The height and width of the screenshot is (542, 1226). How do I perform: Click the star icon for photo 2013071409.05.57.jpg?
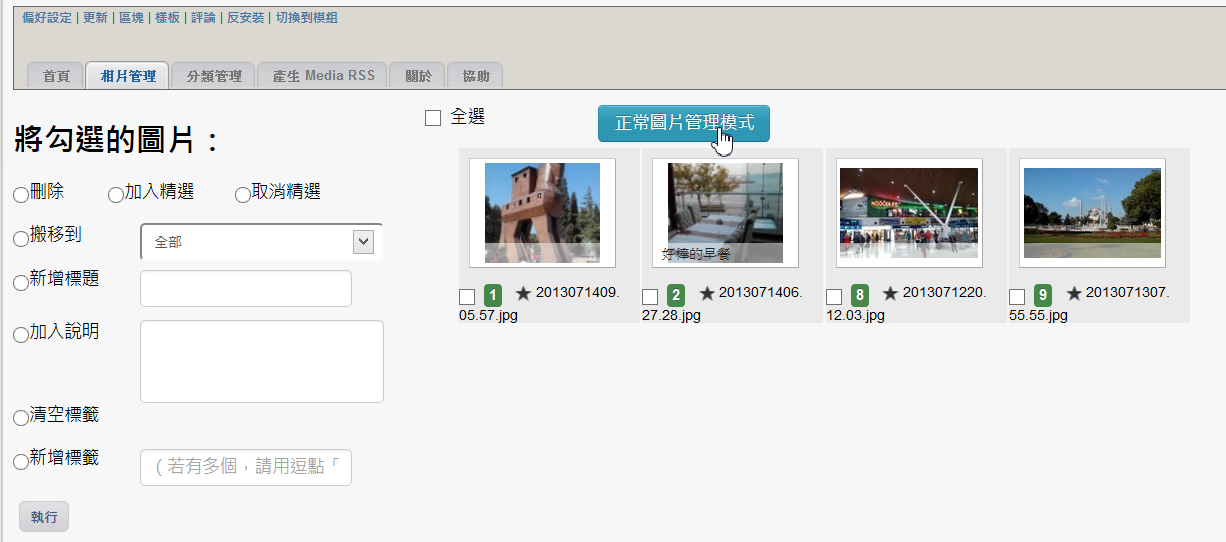pos(523,294)
